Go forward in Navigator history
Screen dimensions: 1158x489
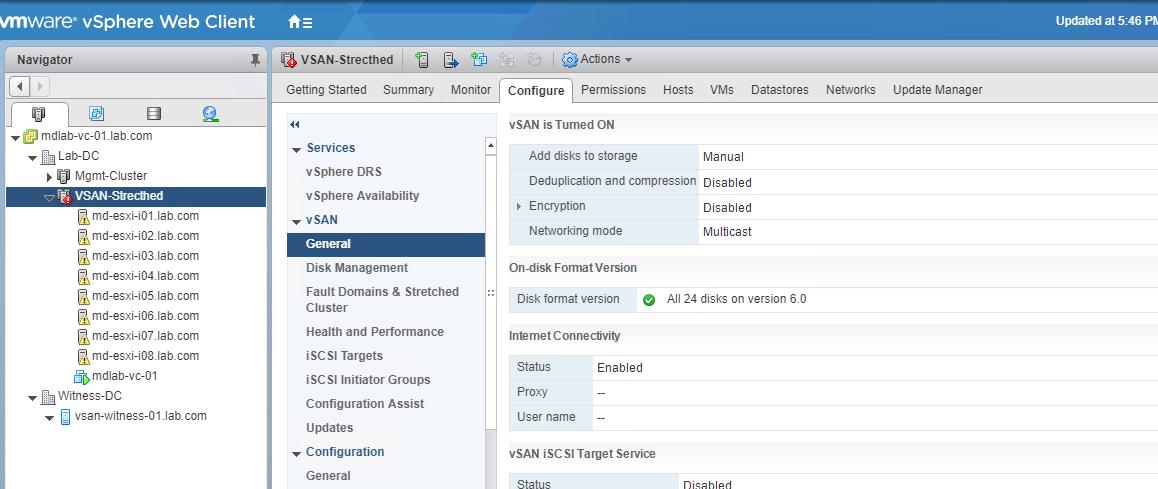coord(39,86)
